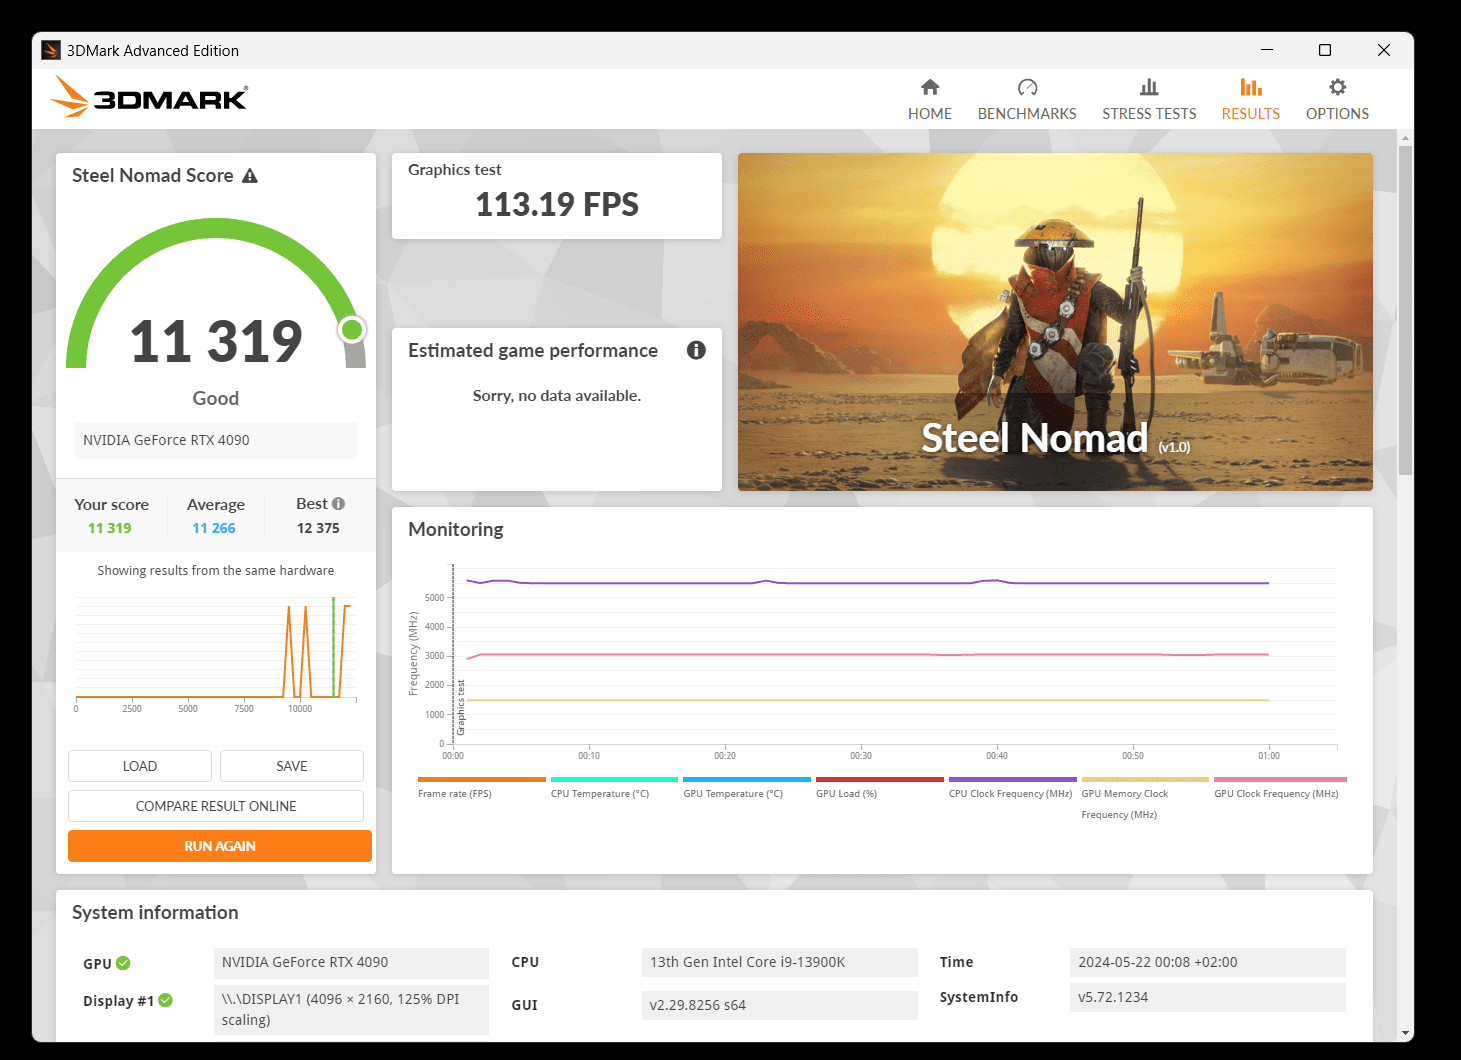Click the green check next to GPU
The height and width of the screenshot is (1060, 1461).
click(x=123, y=963)
